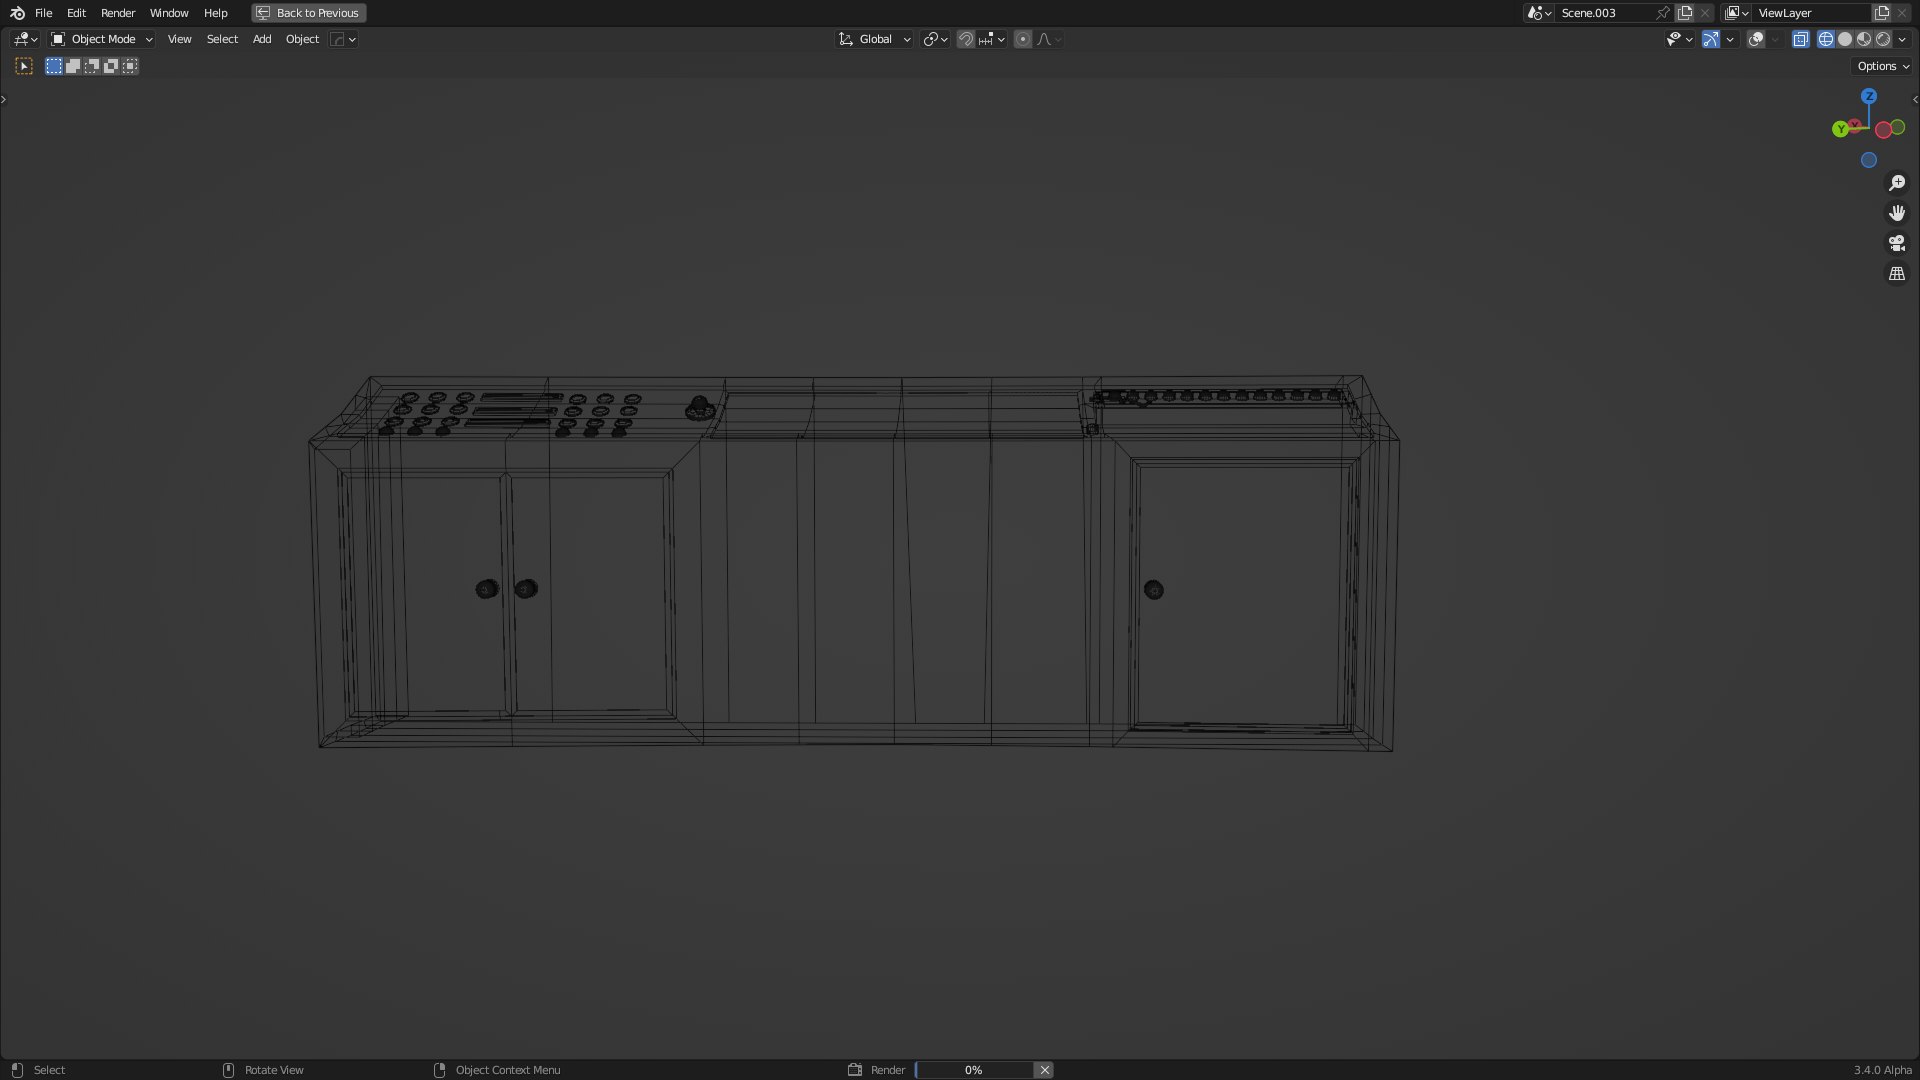This screenshot has width=1920, height=1080.
Task: Select the Tweak select tool icon
Action: (x=24, y=66)
